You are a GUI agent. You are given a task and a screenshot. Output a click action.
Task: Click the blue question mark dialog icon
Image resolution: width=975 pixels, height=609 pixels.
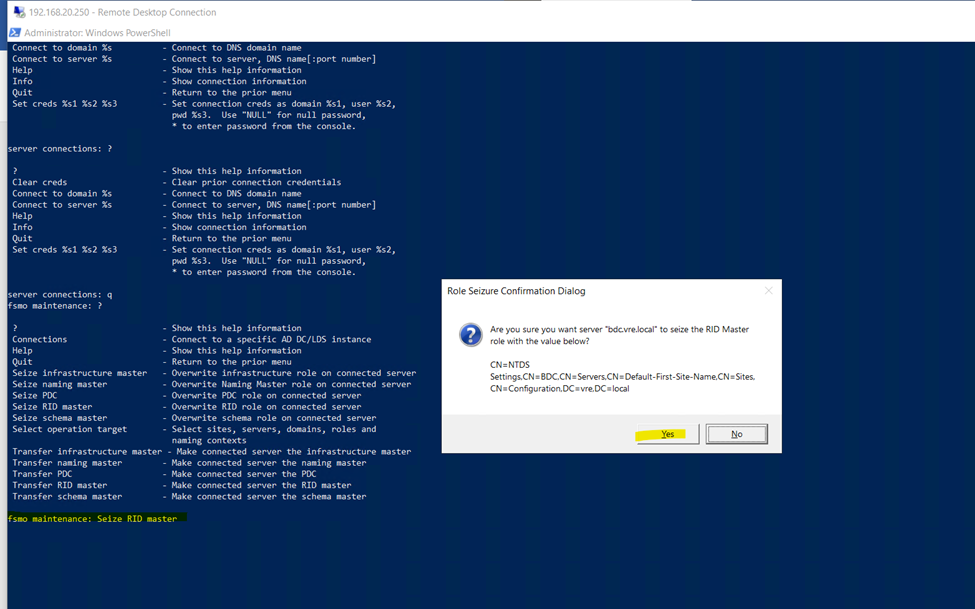coord(470,335)
